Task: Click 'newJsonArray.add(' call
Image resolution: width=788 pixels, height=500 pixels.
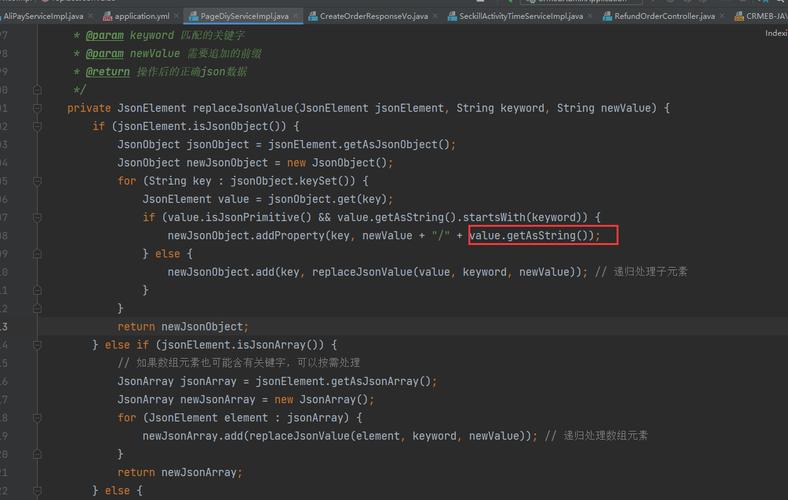Action: tap(195, 436)
